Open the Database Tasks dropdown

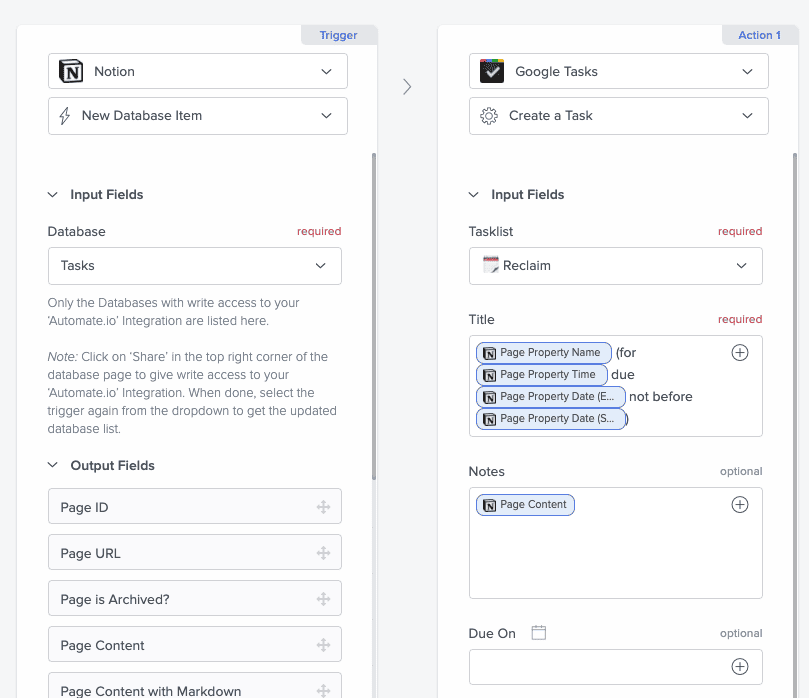point(195,266)
